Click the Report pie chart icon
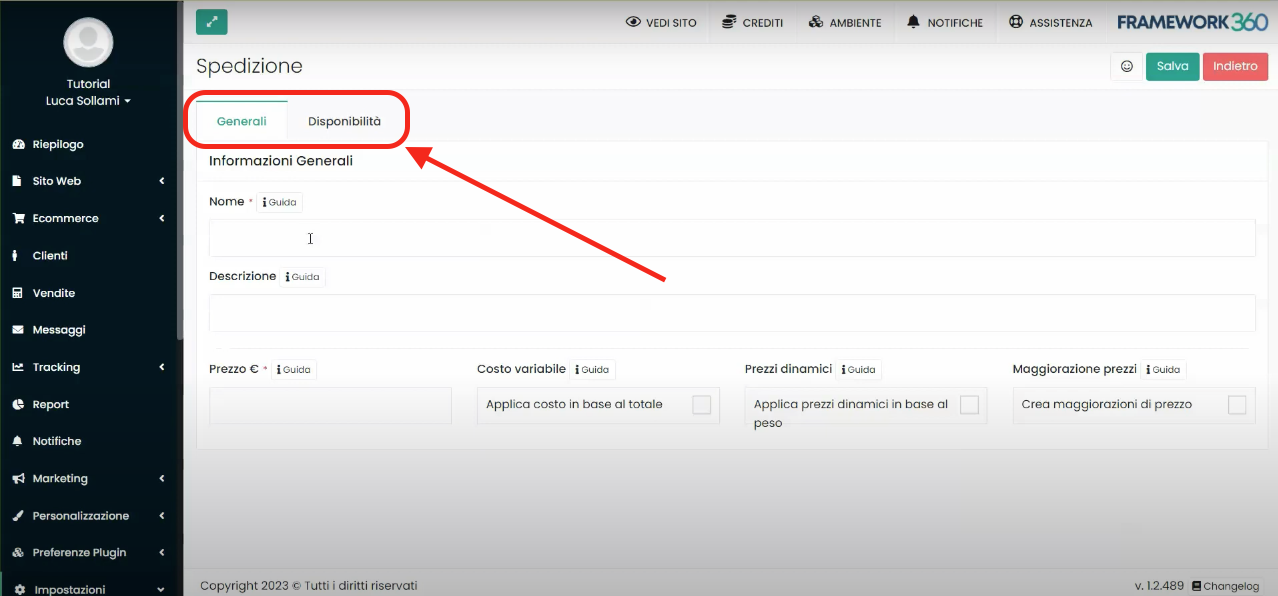The height and width of the screenshot is (596, 1278). 18,404
